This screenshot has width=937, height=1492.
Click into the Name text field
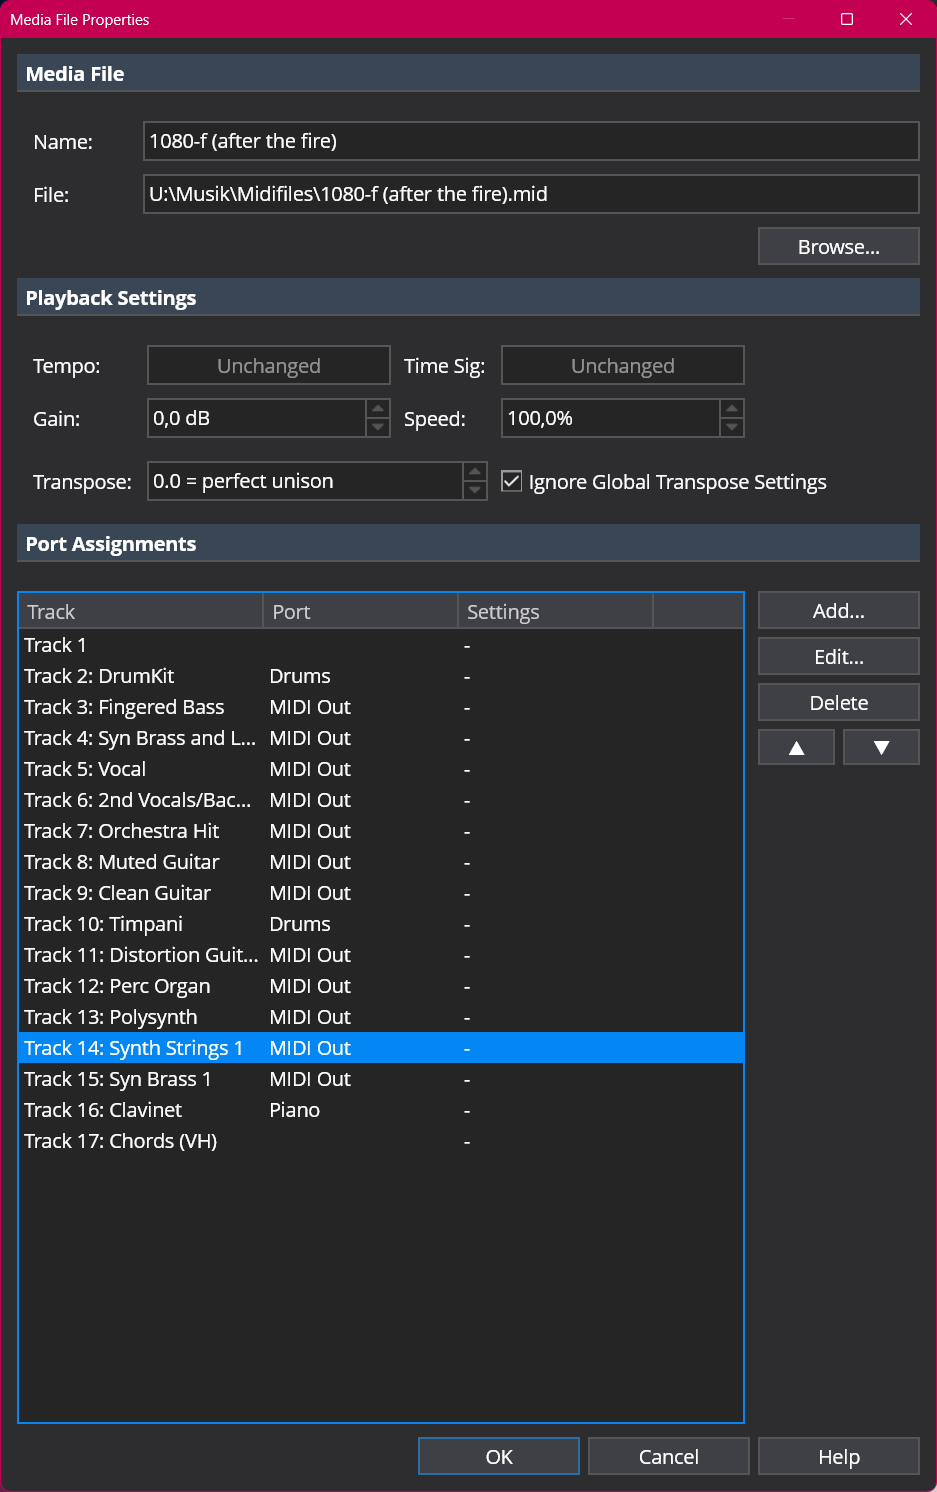530,141
